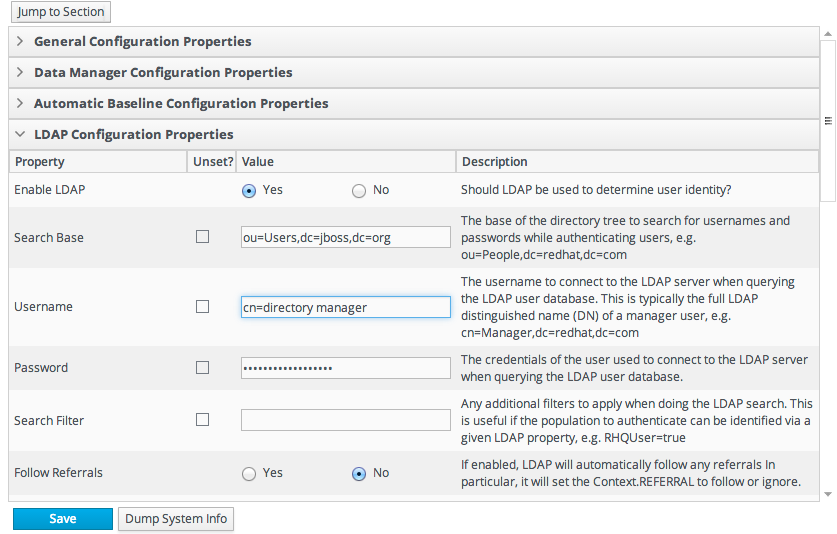This screenshot has width=837, height=534.
Task: Collapse LDAP Configuration Properties section
Action: coord(133,135)
